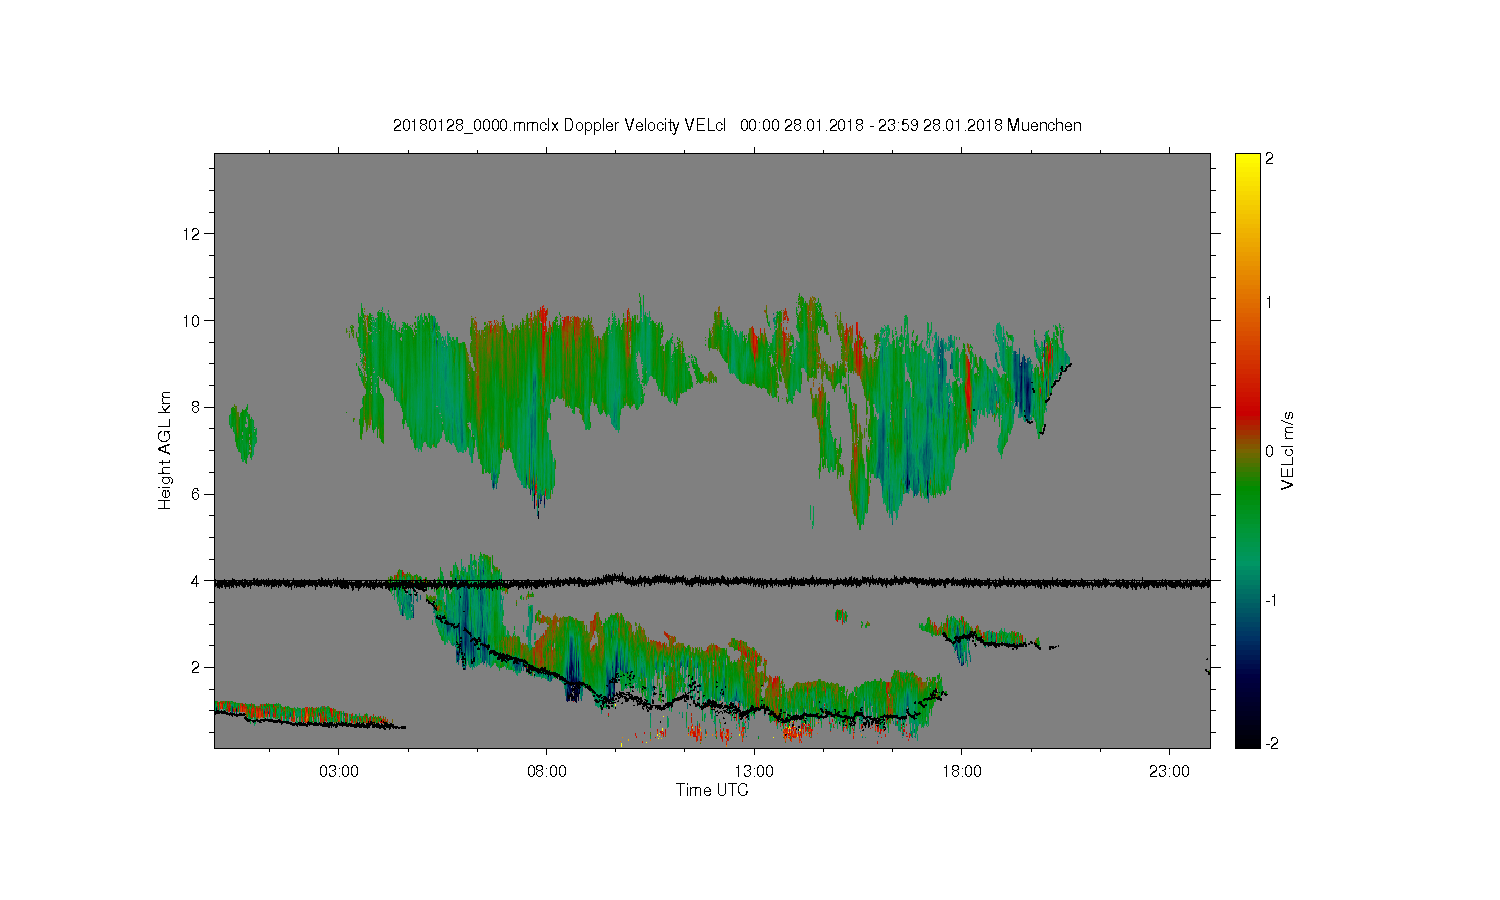Click the -2 label on the colorbar

pyautogui.click(x=1272, y=743)
